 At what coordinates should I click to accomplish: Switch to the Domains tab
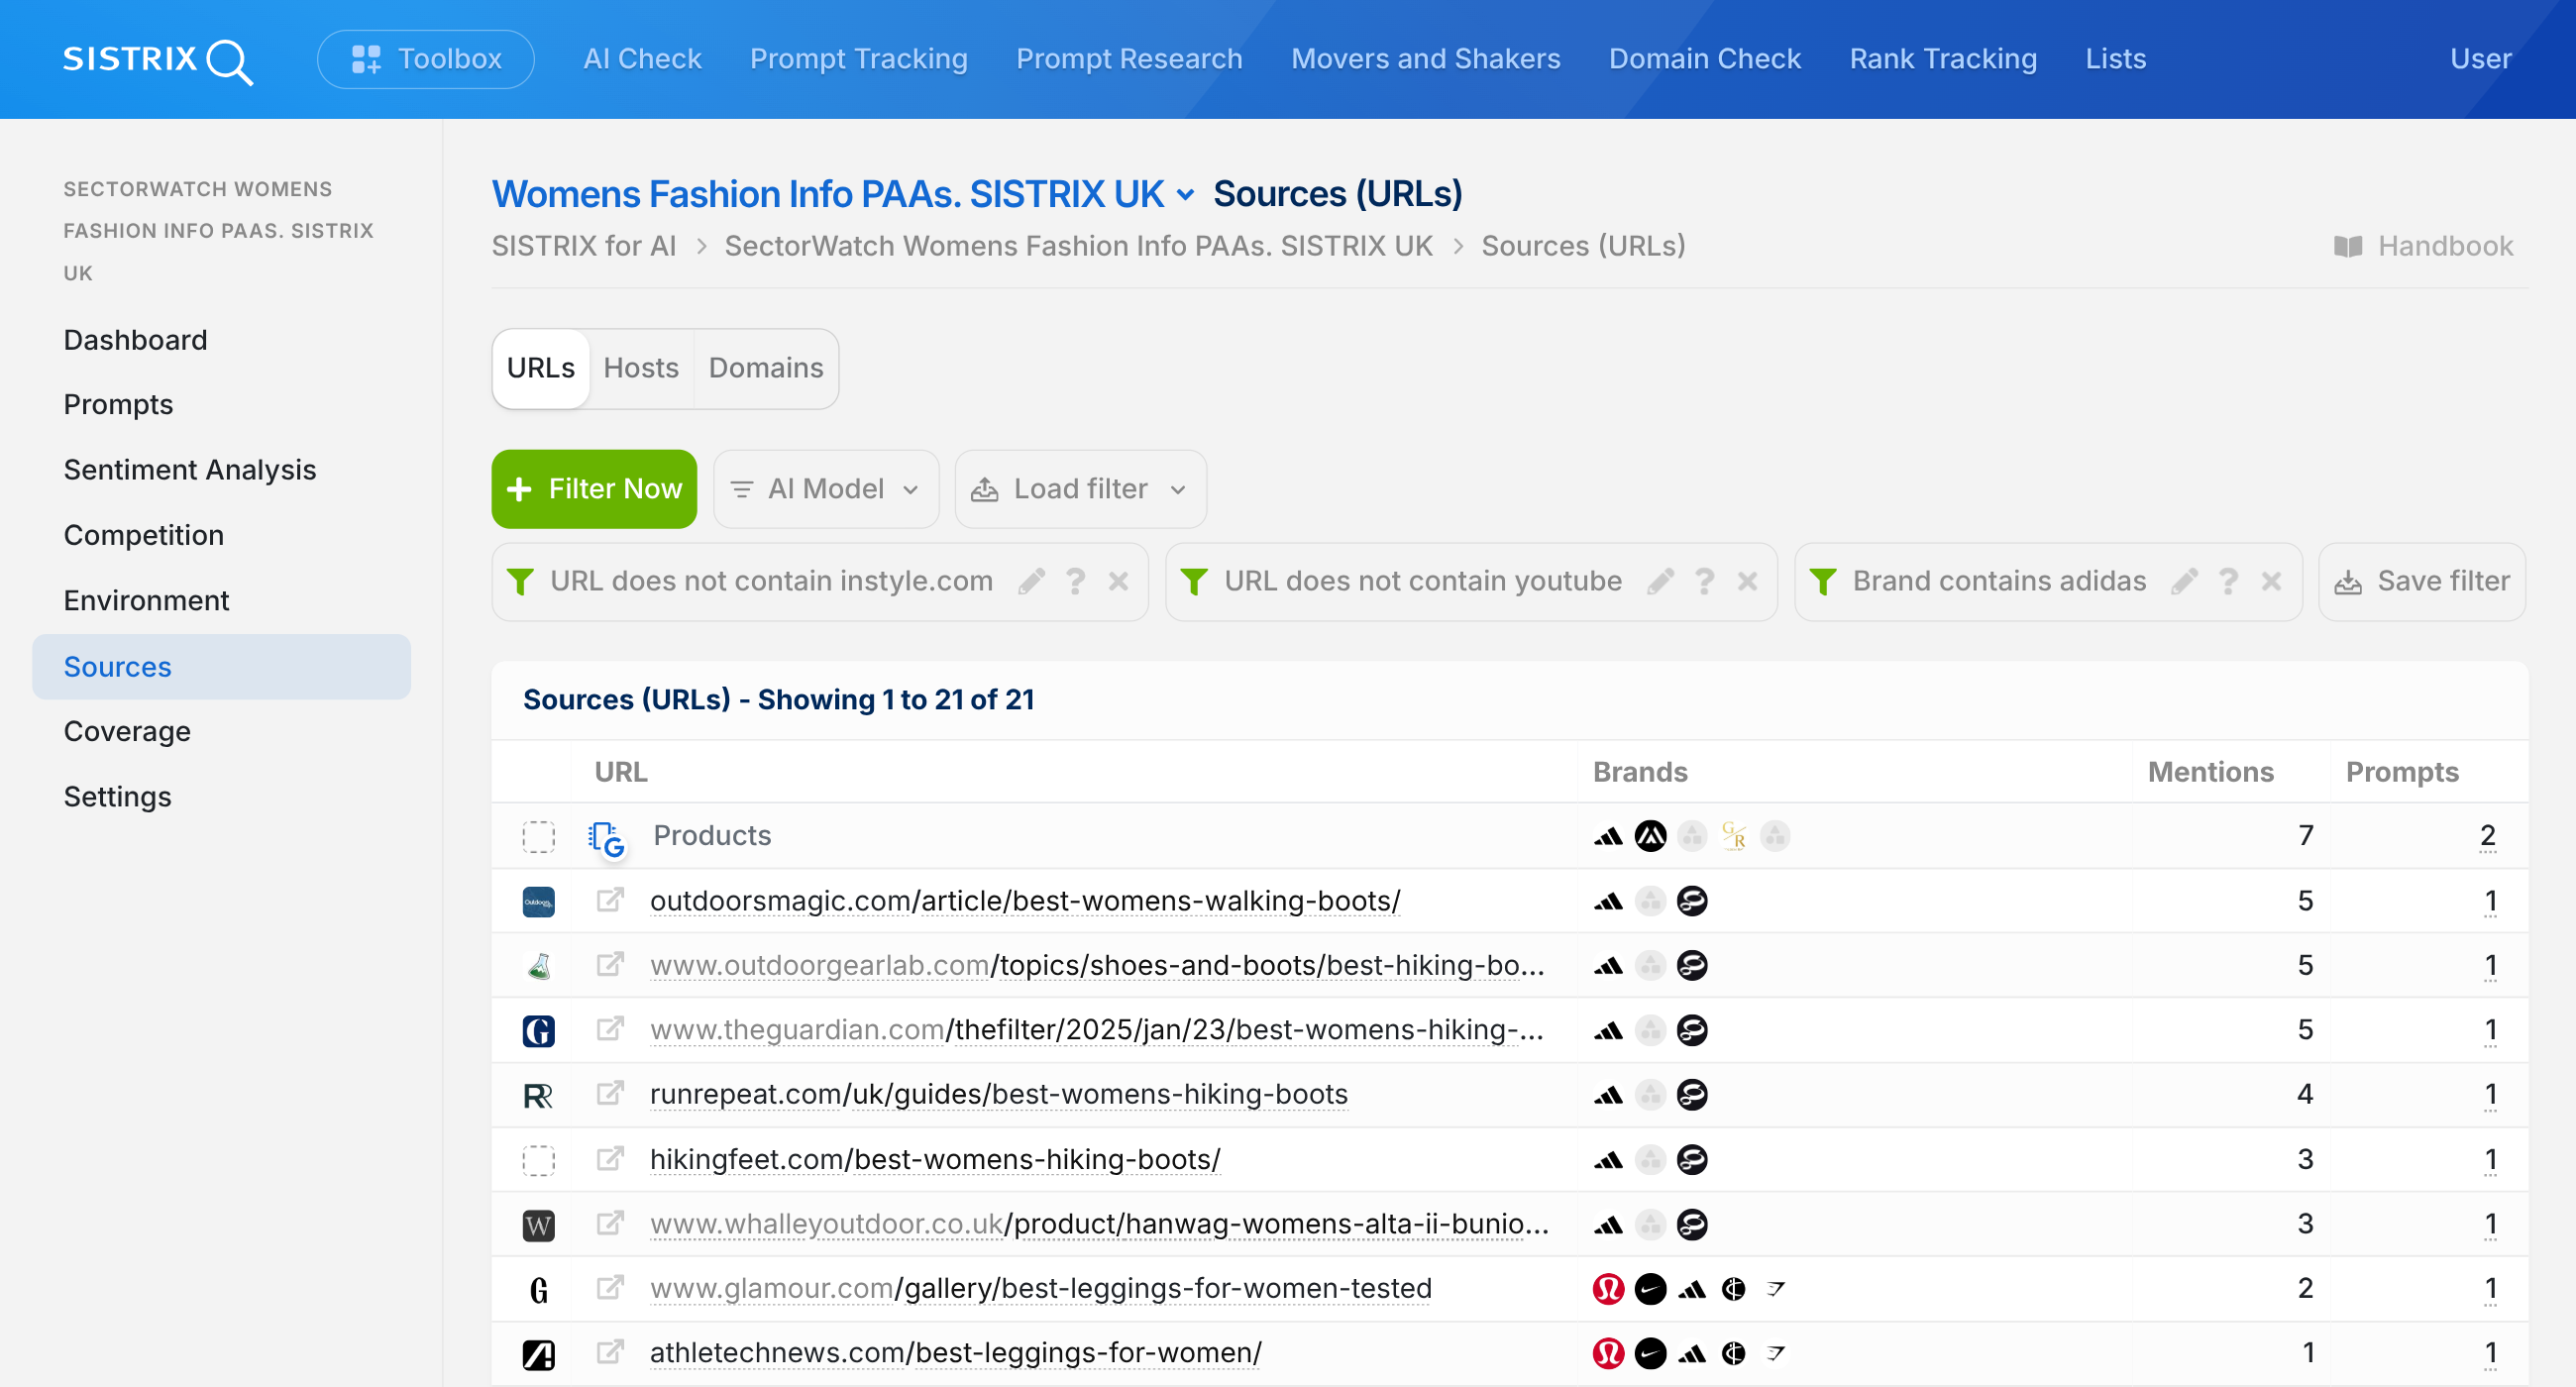pos(766,368)
